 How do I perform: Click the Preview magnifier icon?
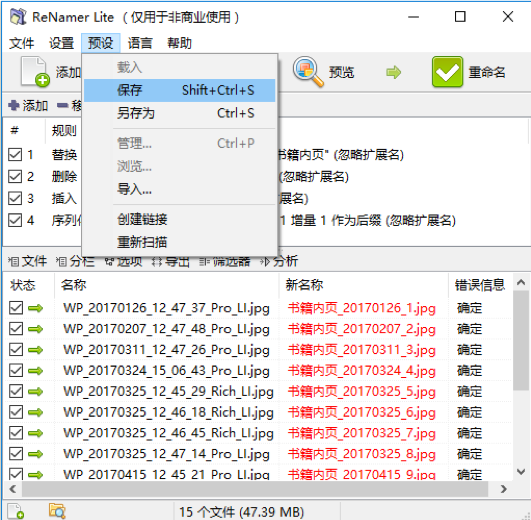pyautogui.click(x=308, y=71)
